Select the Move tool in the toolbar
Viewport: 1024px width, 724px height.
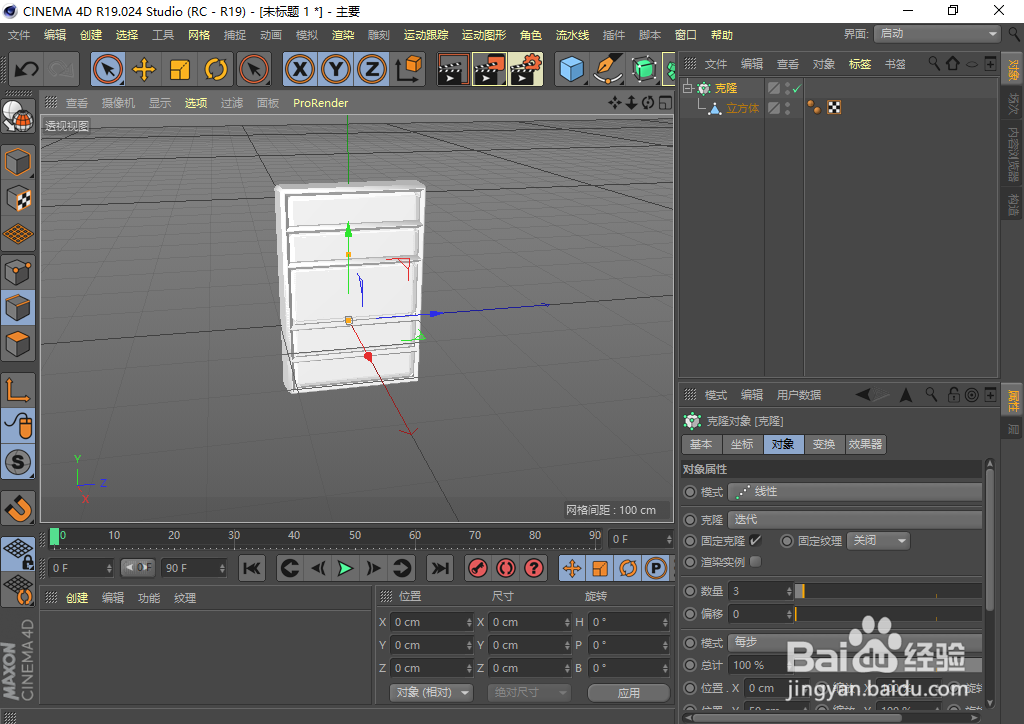[x=144, y=70]
